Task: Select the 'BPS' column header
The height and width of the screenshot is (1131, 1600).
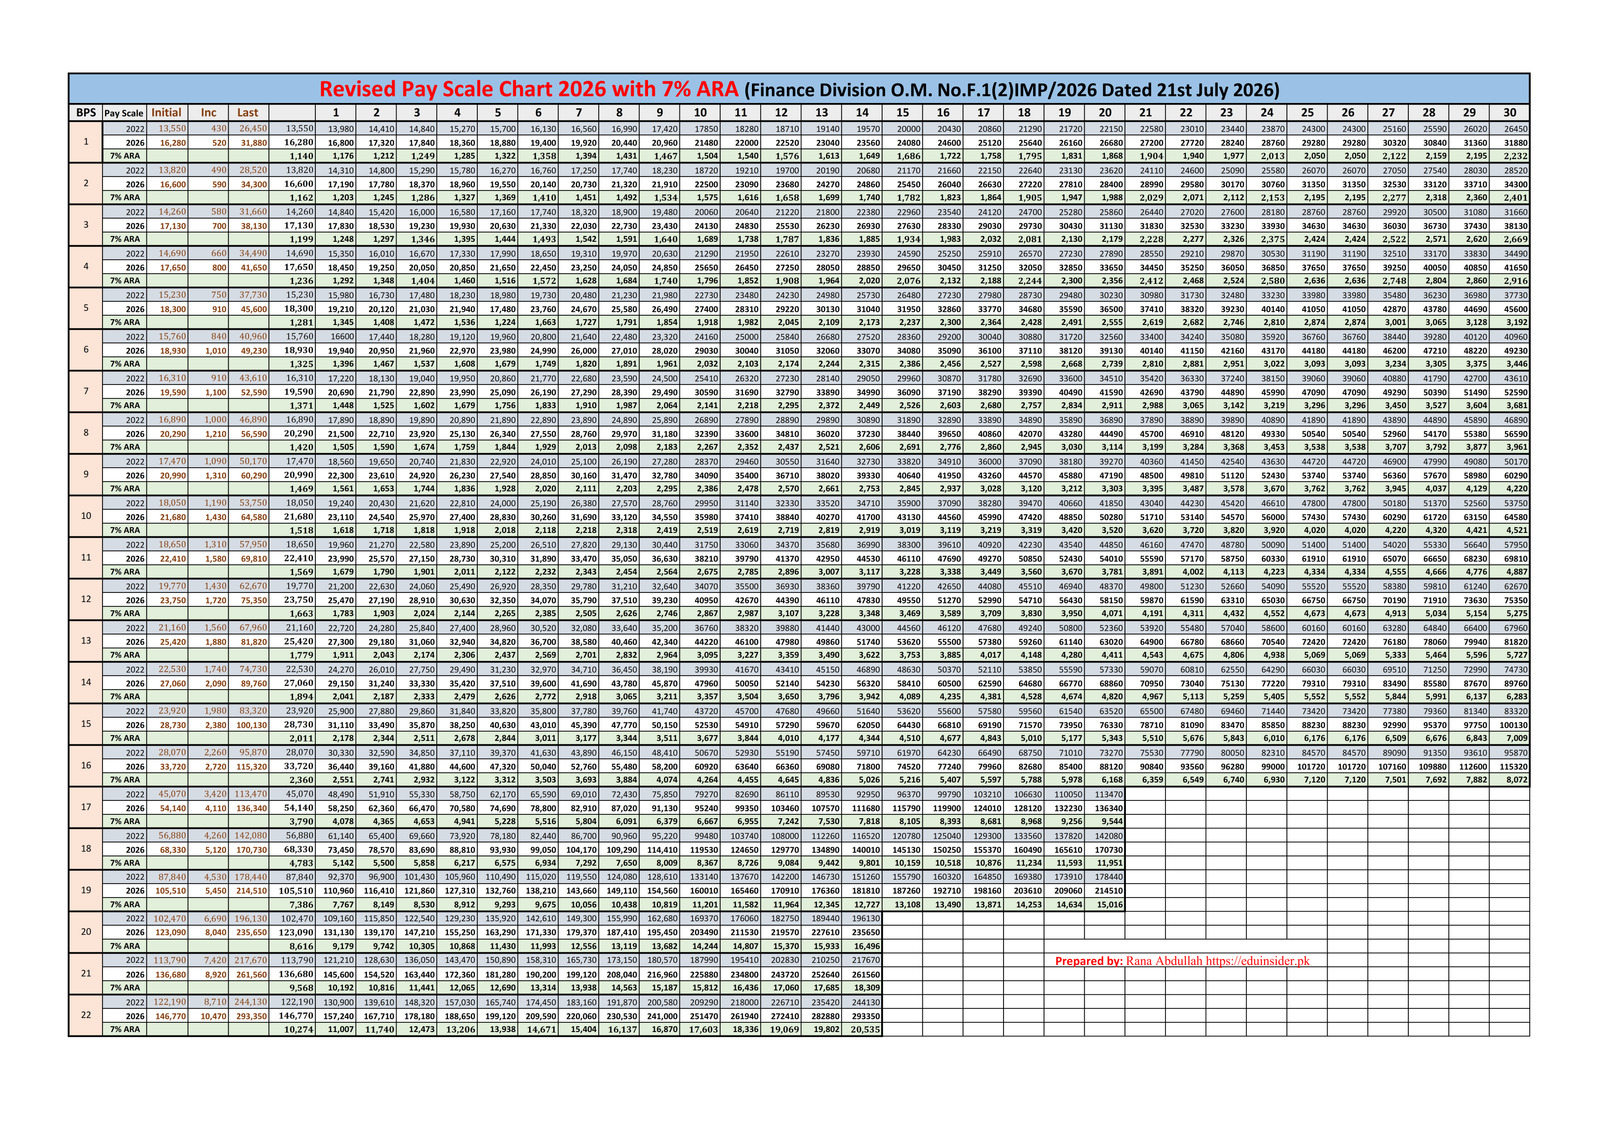Action: tap(86, 113)
